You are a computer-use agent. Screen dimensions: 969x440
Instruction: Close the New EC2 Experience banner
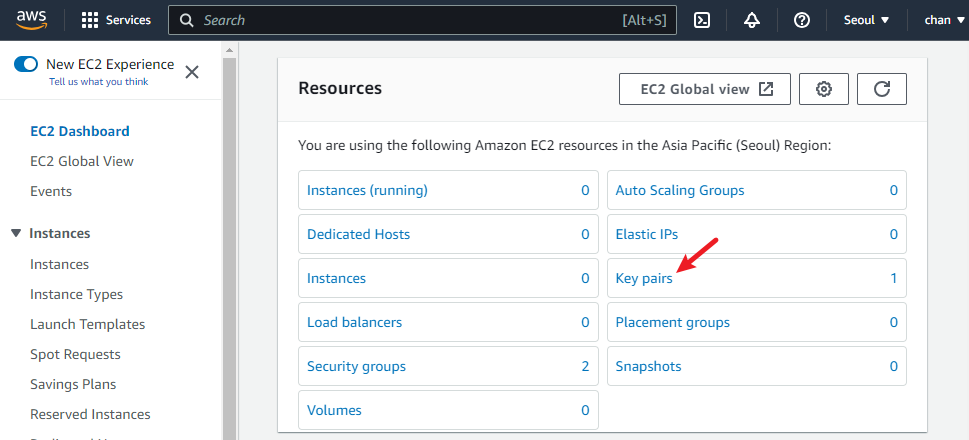tap(192, 71)
